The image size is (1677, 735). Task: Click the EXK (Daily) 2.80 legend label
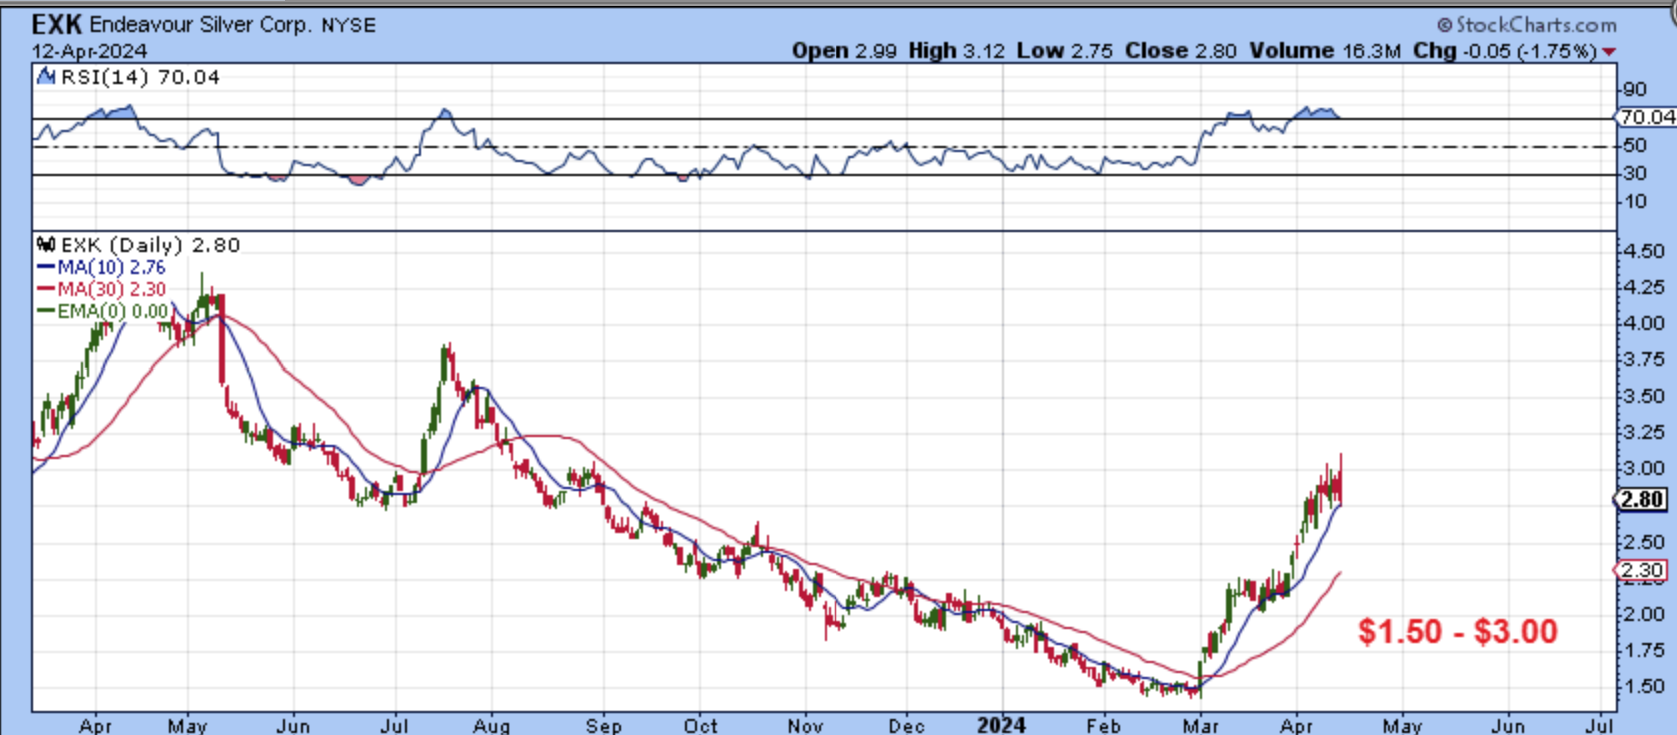150,245
